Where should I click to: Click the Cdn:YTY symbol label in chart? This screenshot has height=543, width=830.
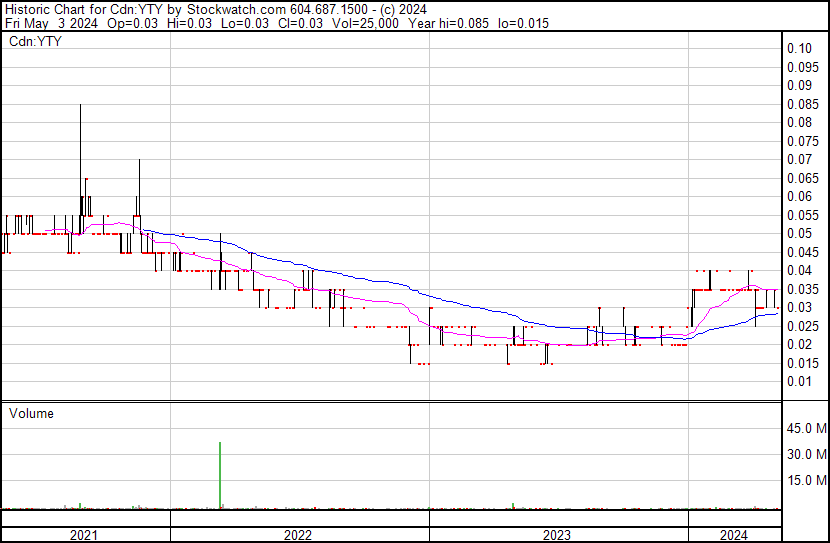point(35,42)
